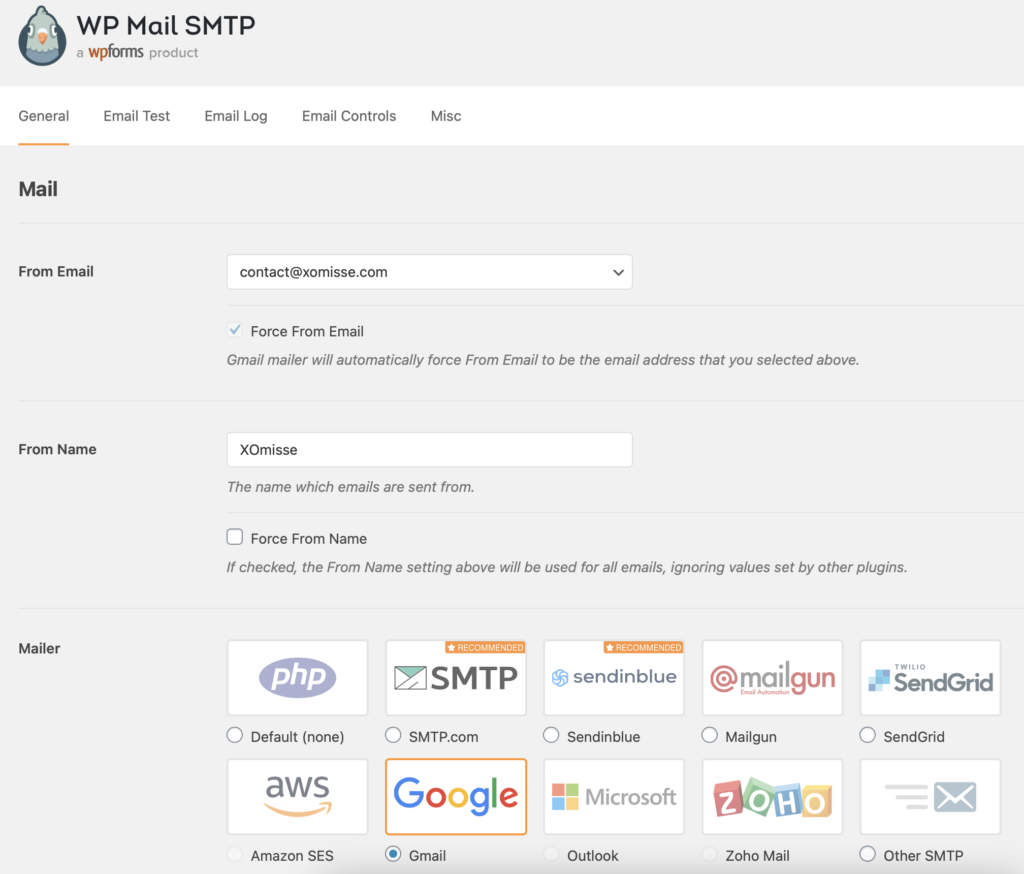Click Recommended badge on Sendinblue card

click(643, 647)
